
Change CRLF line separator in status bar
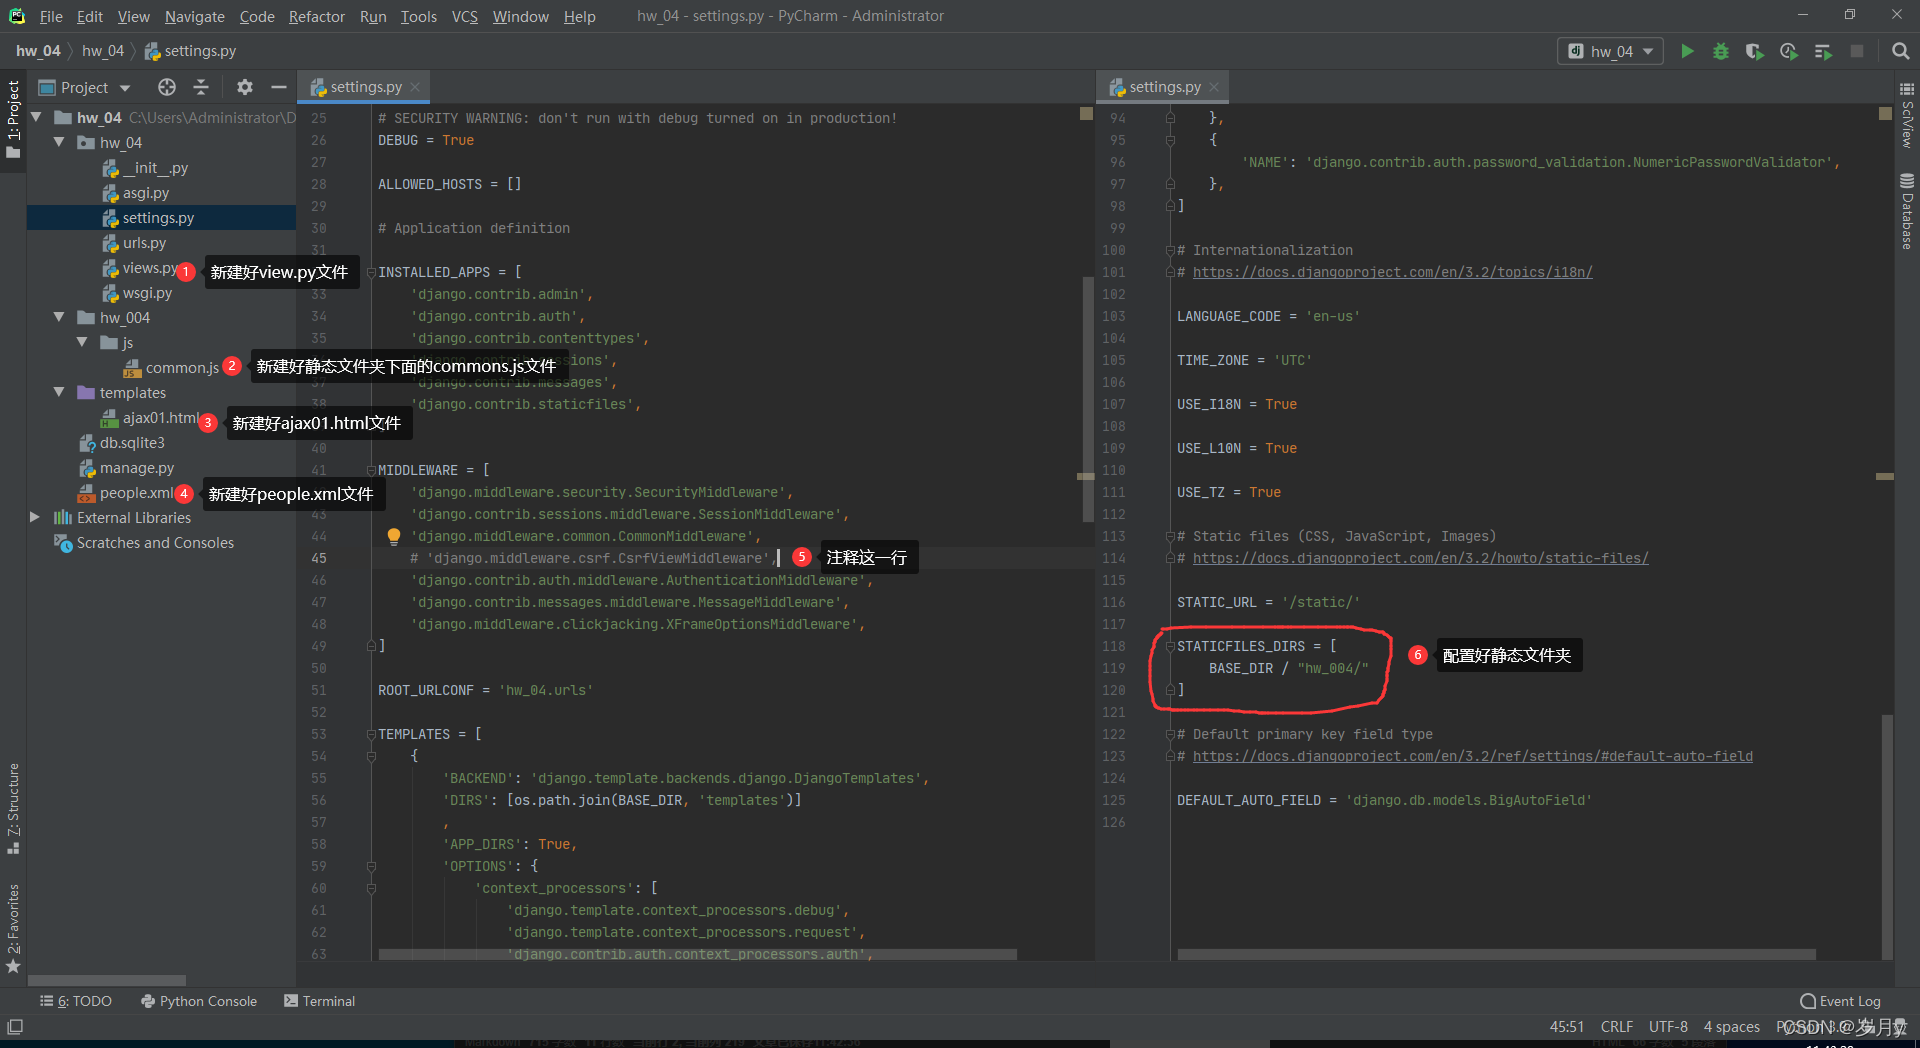[1616, 1027]
